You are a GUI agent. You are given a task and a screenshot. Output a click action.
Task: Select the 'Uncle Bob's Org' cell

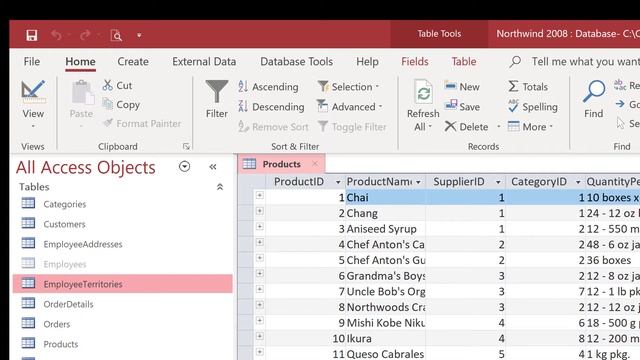pos(385,291)
